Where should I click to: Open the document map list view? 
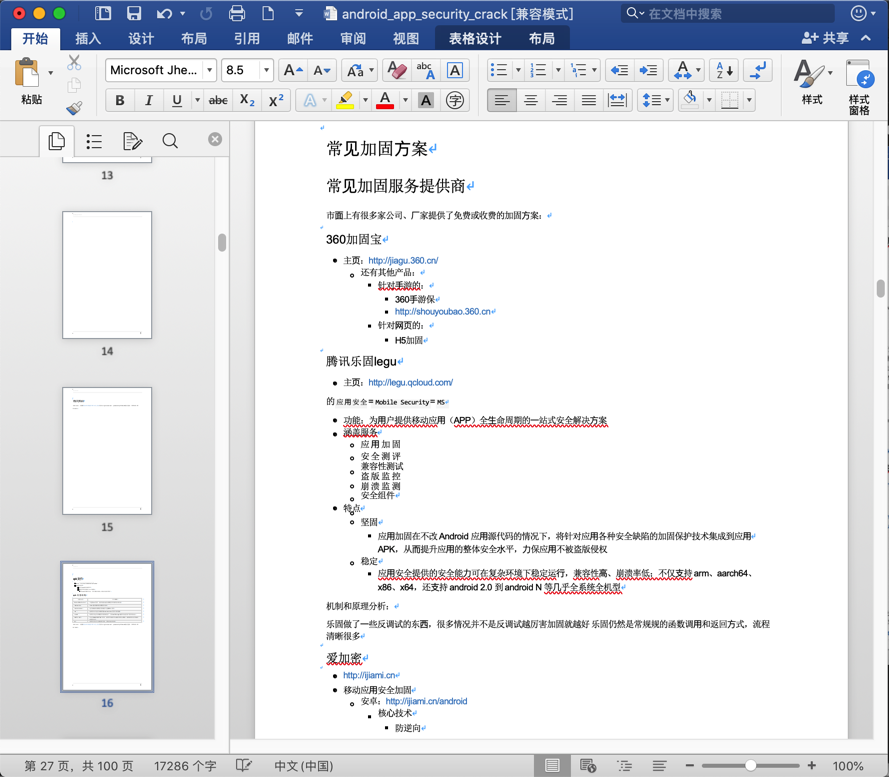tap(94, 141)
